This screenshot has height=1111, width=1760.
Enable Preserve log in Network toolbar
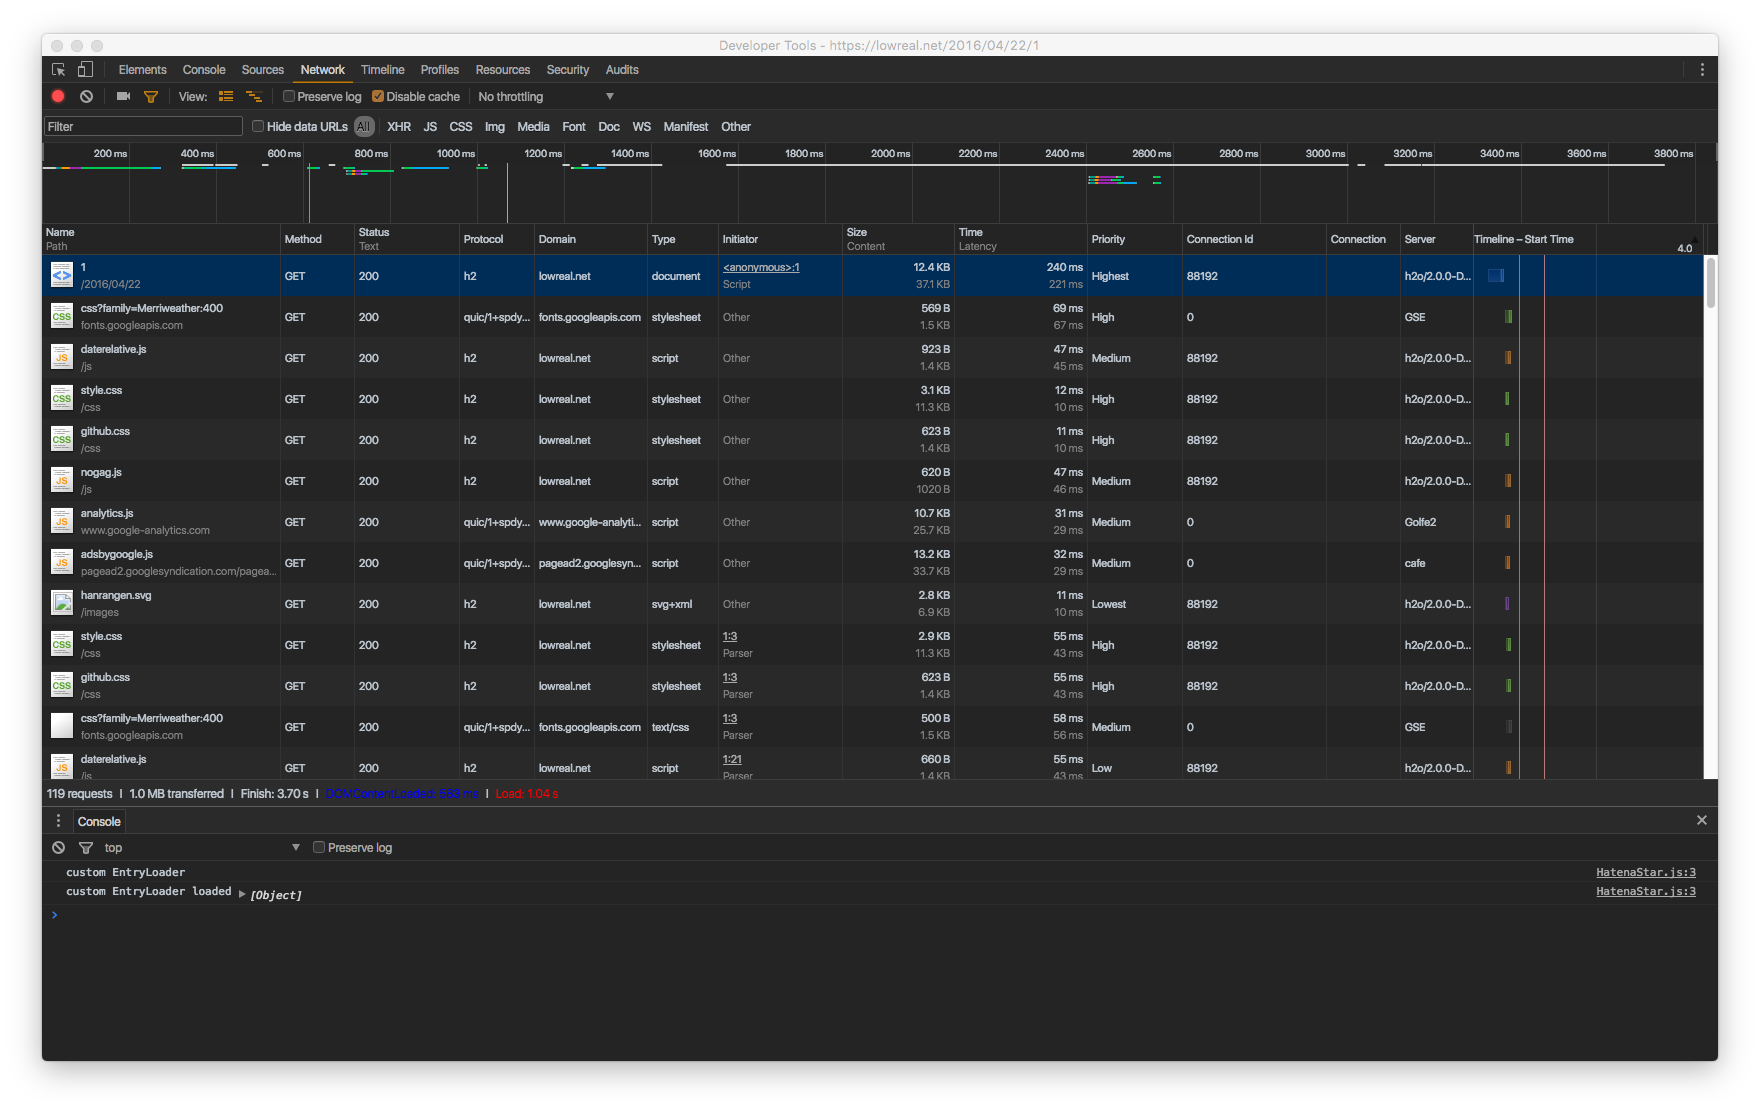coord(289,97)
